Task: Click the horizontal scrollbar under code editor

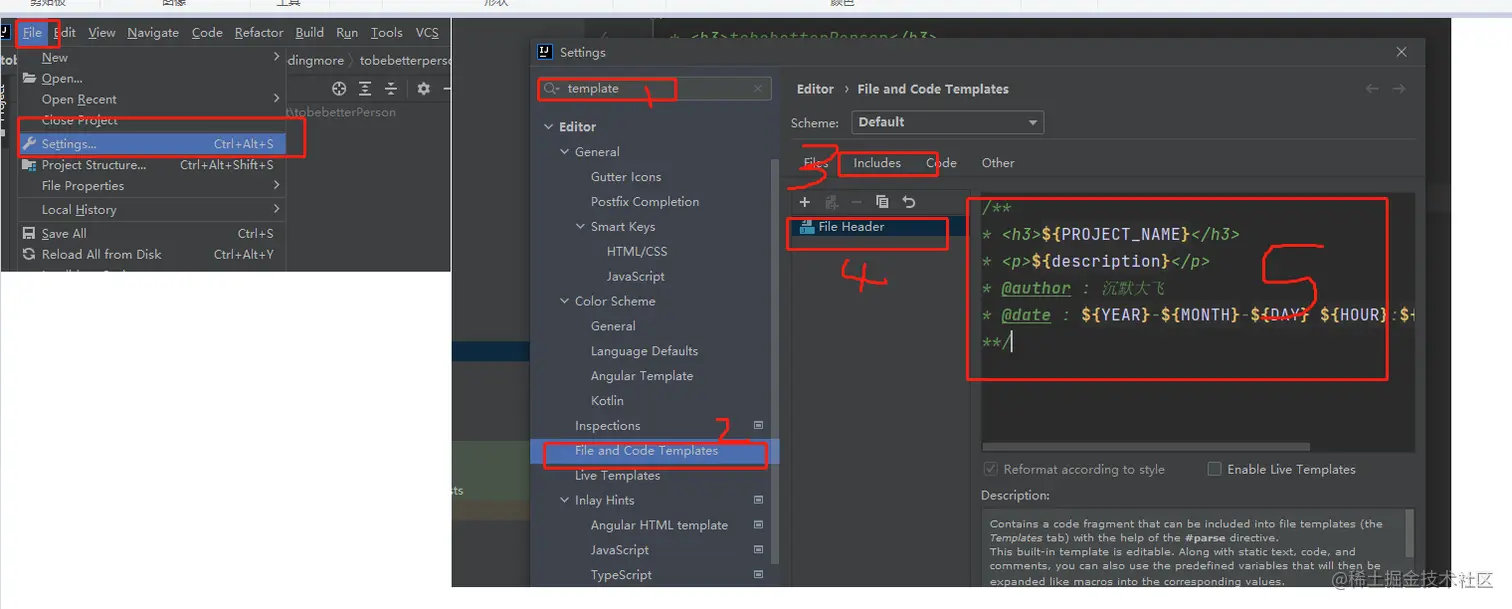Action: point(1146,447)
